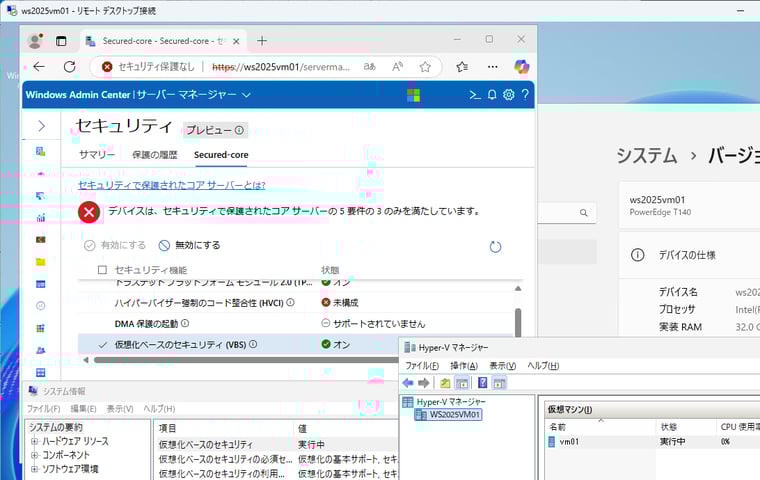Select the topmost overview icon in the tool sidebar

(41, 152)
